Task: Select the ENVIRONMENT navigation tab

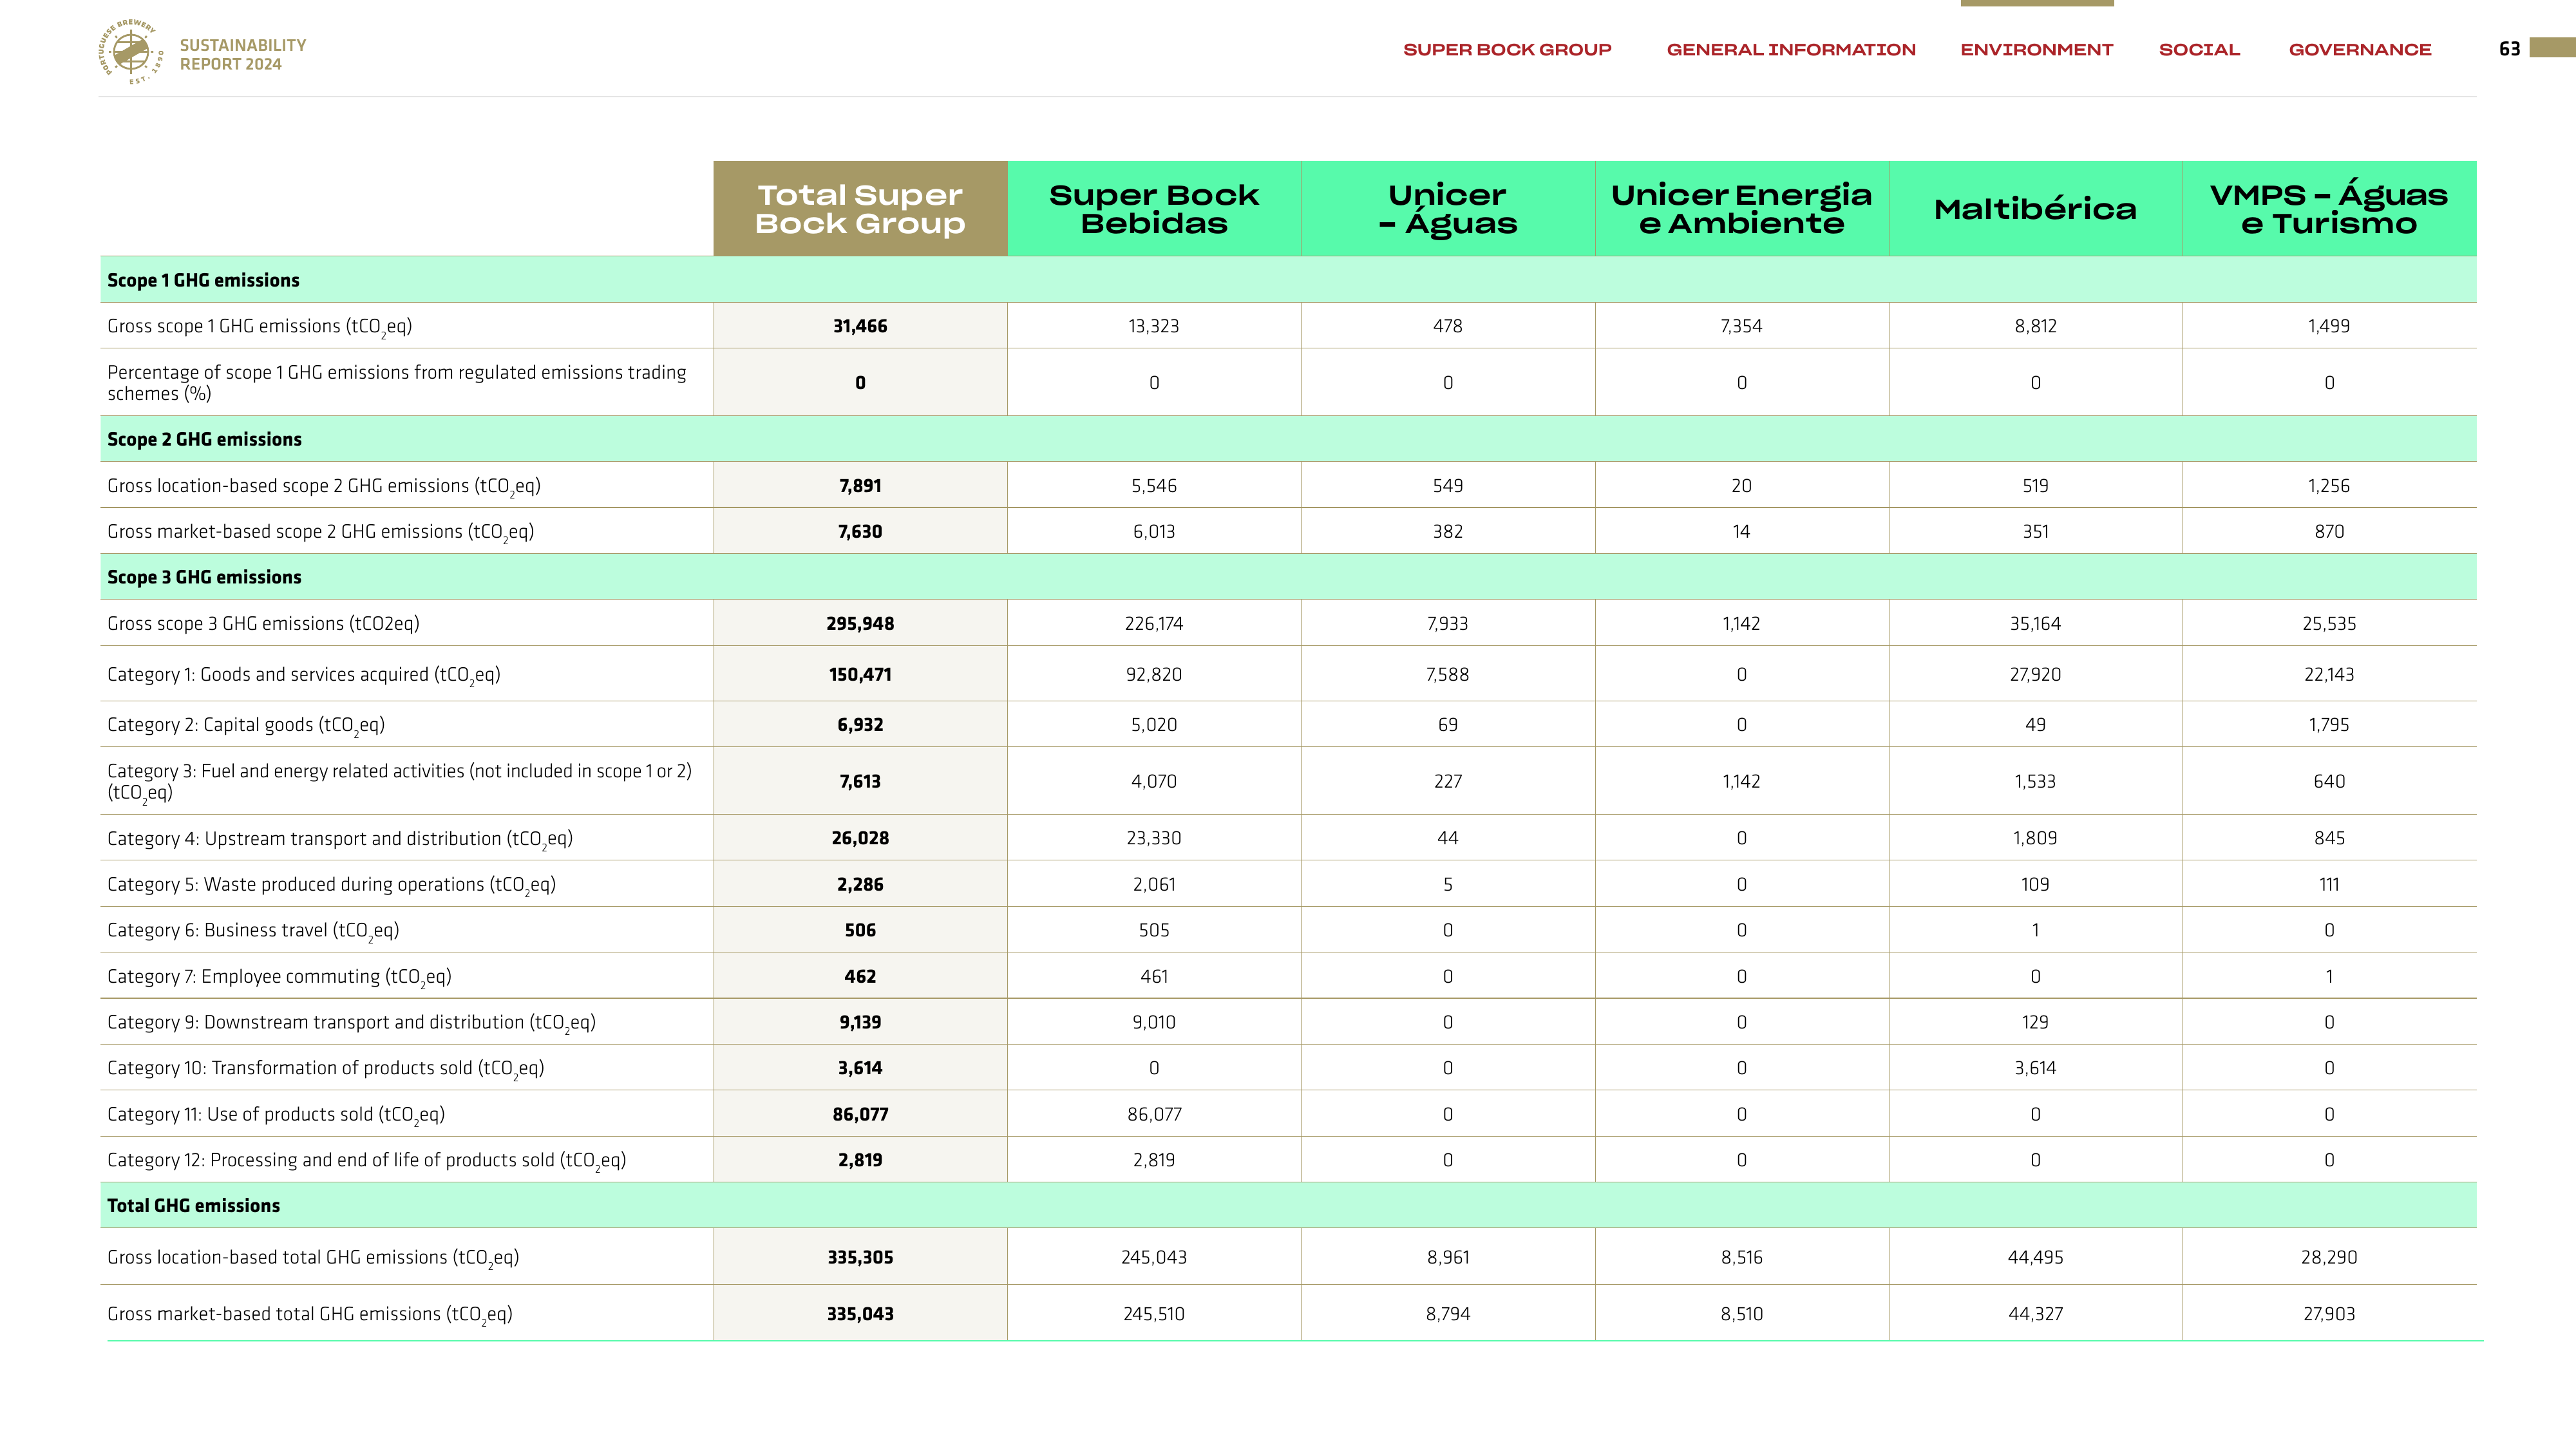Action: pyautogui.click(x=2036, y=50)
